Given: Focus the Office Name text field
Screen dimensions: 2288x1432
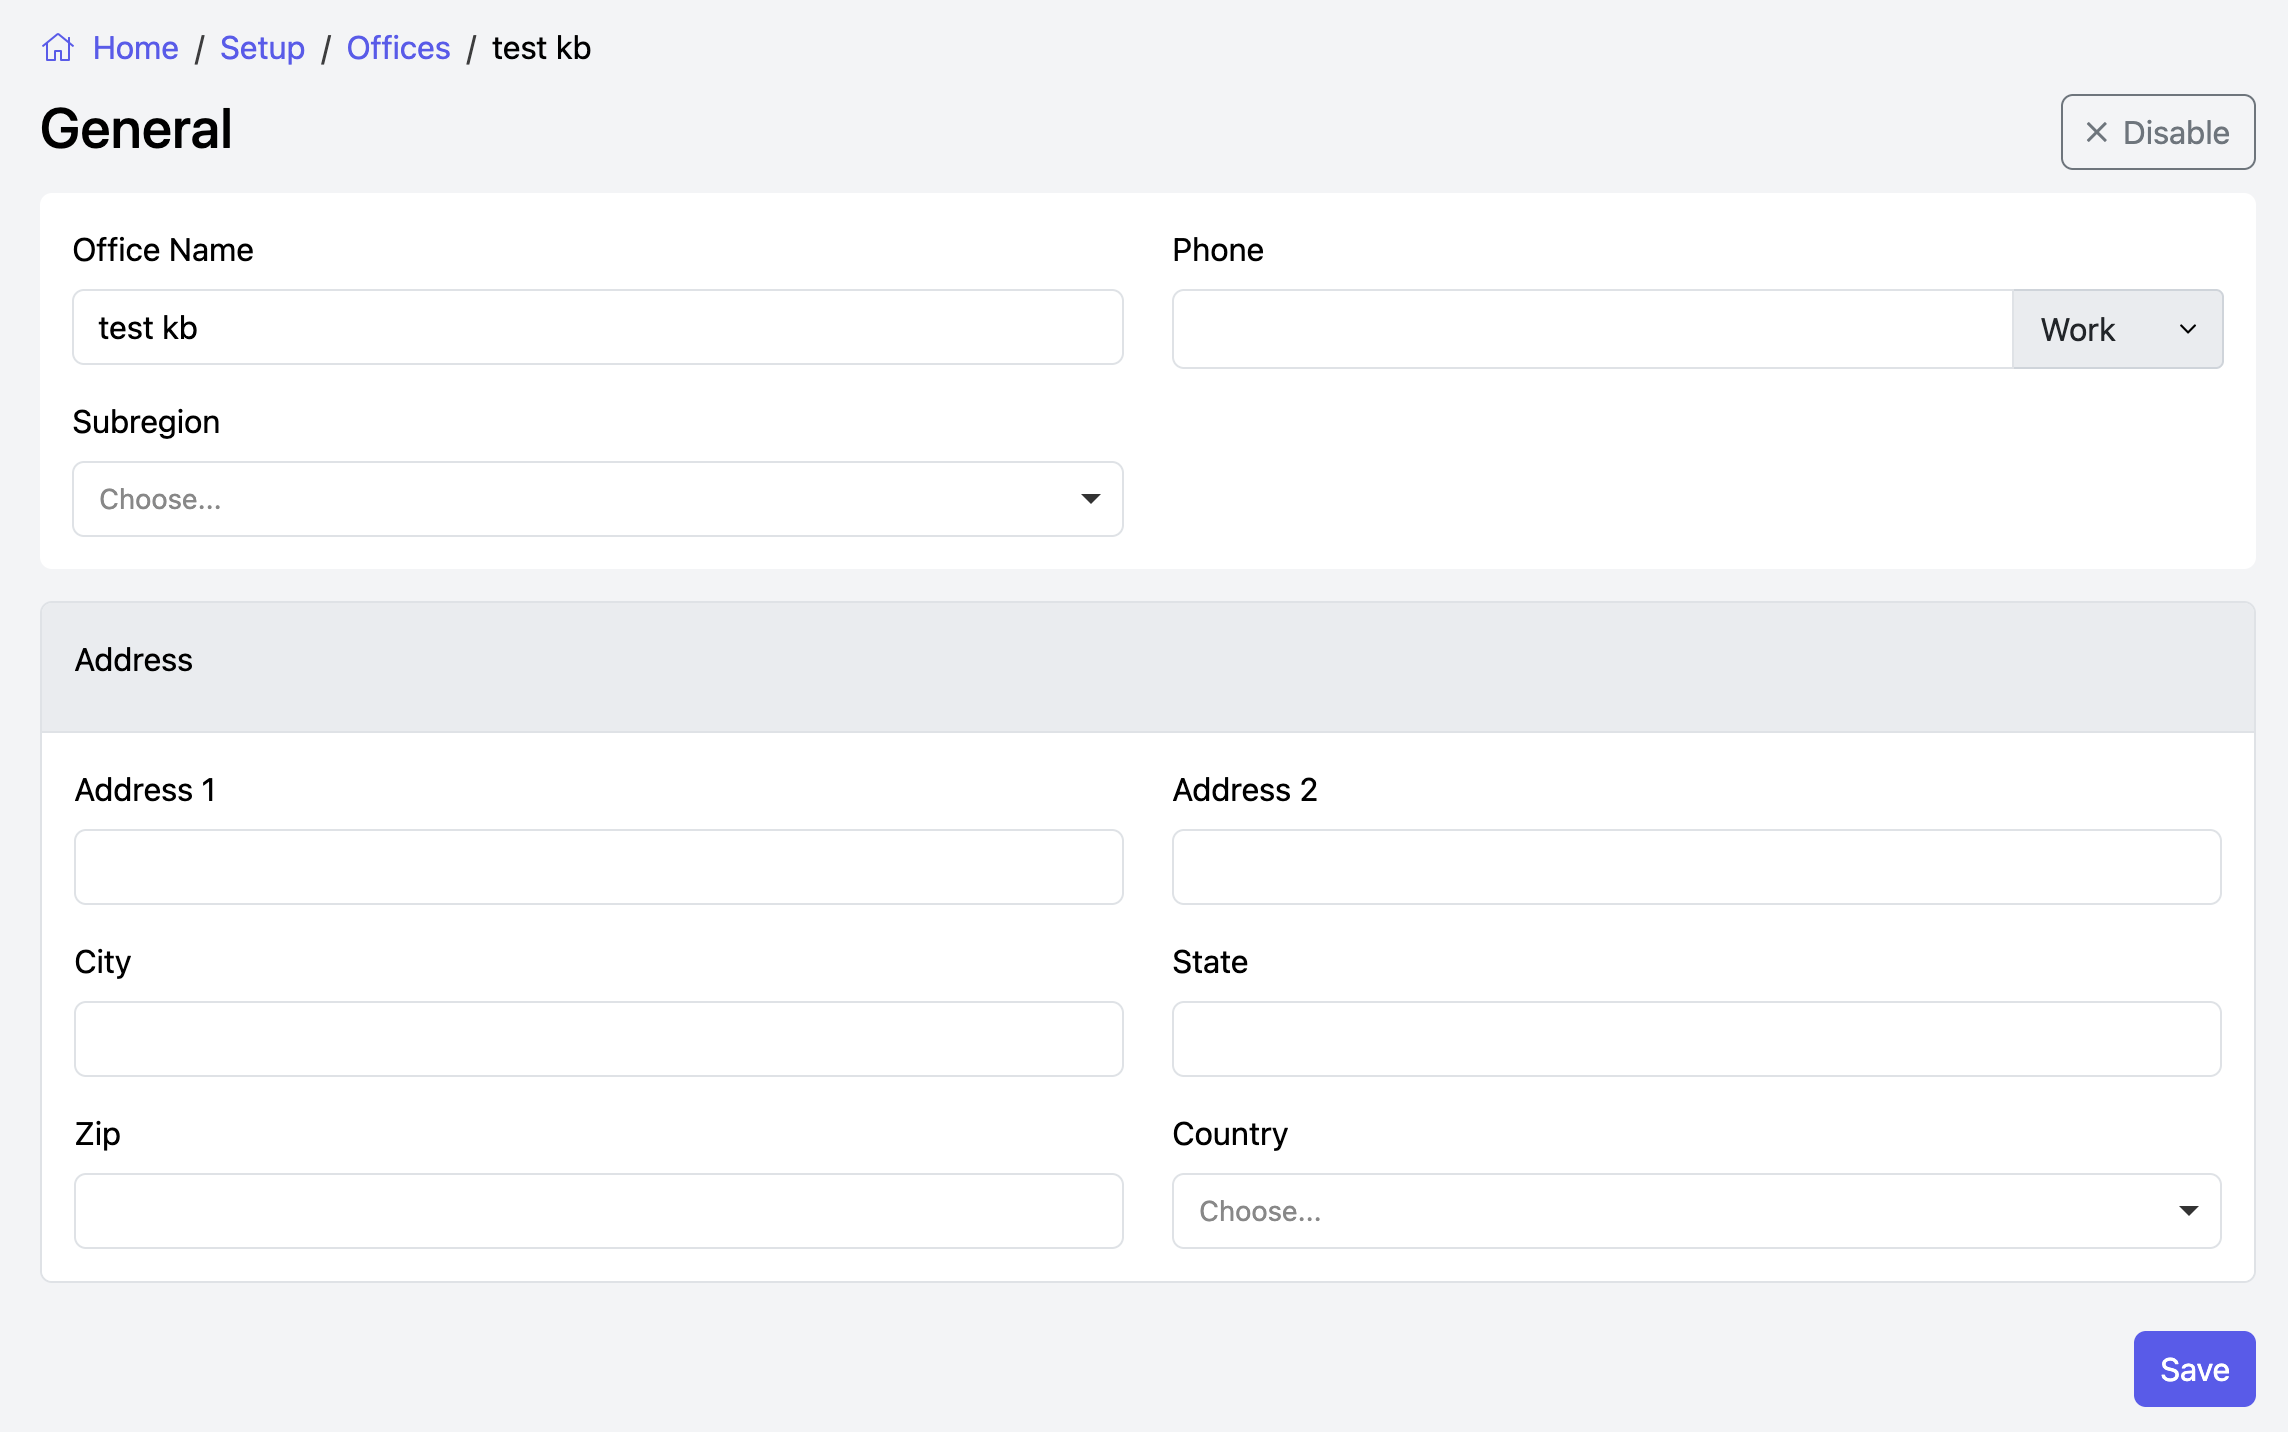Looking at the screenshot, I should tap(597, 327).
